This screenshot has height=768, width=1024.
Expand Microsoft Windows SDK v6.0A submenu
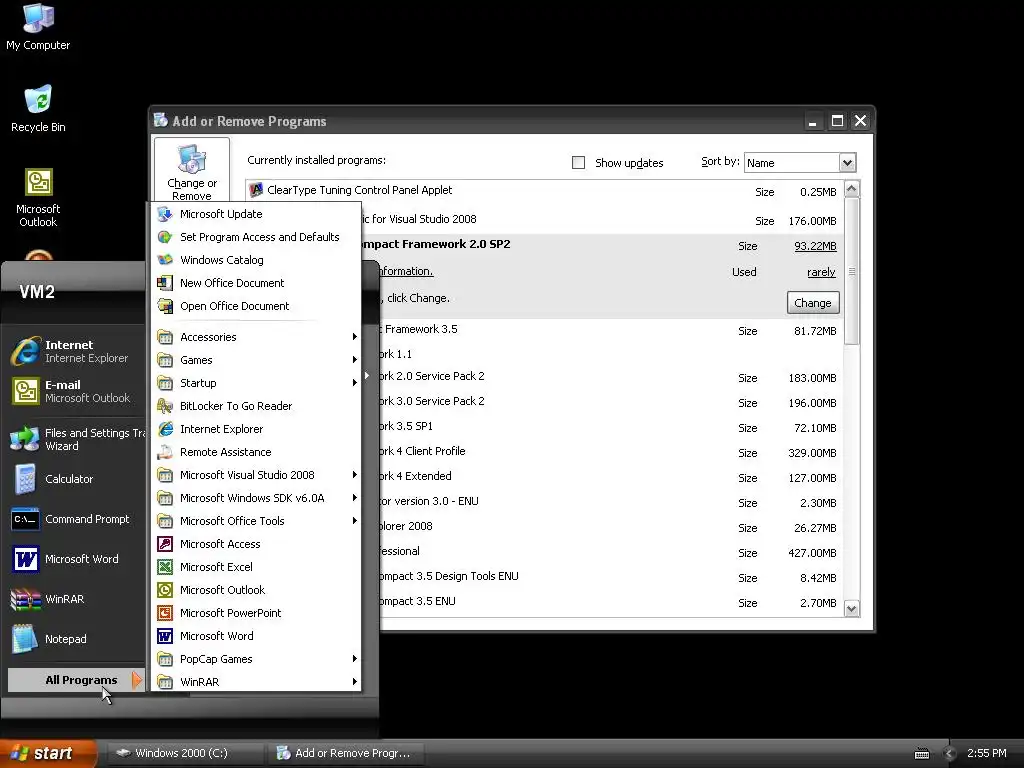click(255, 498)
